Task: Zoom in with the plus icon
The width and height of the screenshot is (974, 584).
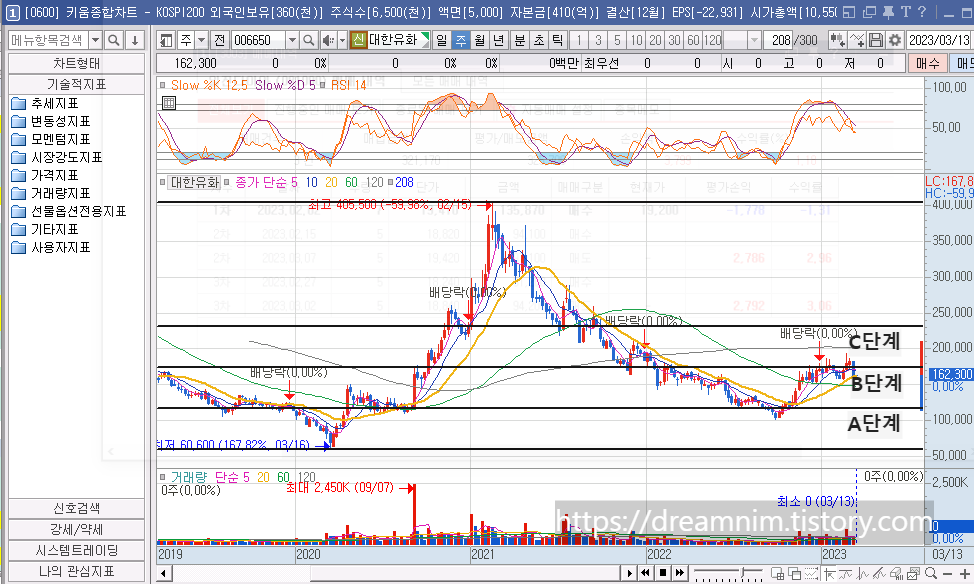Action: point(964,573)
